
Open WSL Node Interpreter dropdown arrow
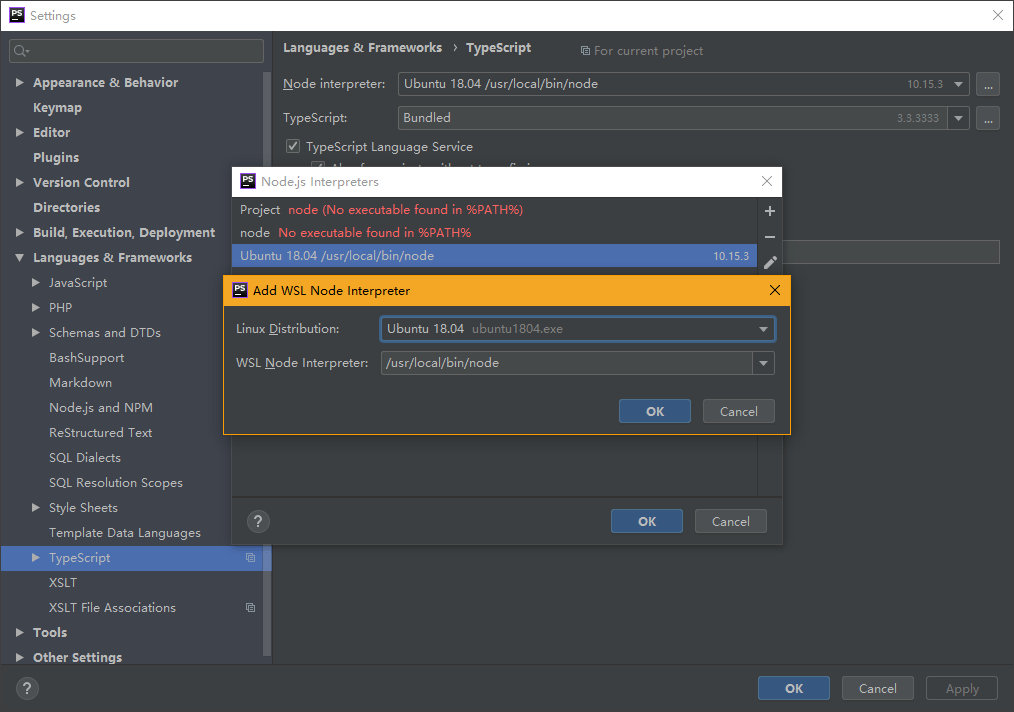tap(763, 363)
